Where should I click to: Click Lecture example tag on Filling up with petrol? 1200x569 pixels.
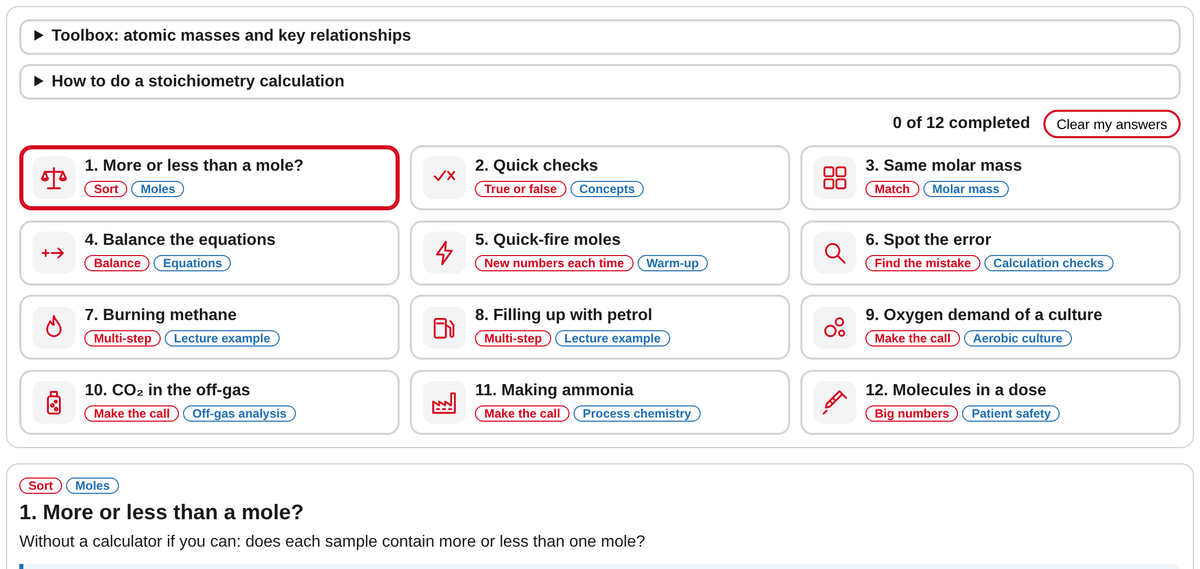click(x=612, y=338)
